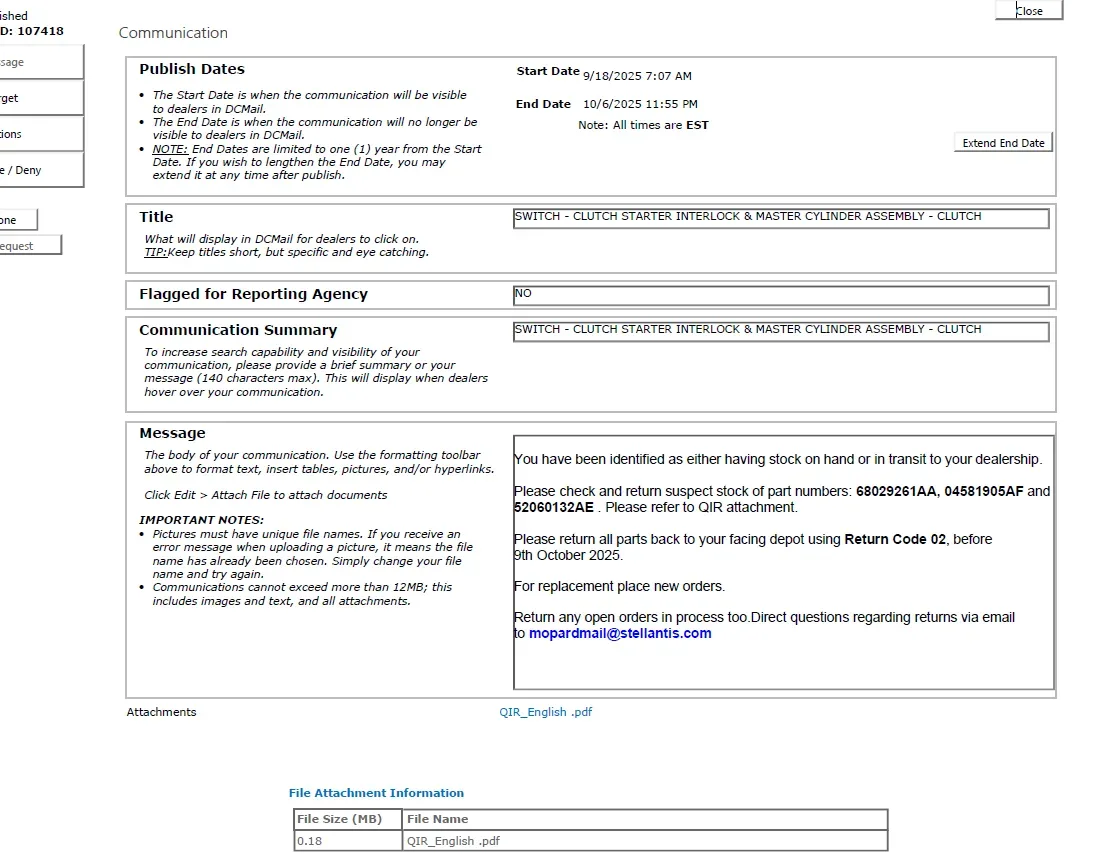Click the Communication Summary field
Screen dimensions: 1102x854
point(781,331)
